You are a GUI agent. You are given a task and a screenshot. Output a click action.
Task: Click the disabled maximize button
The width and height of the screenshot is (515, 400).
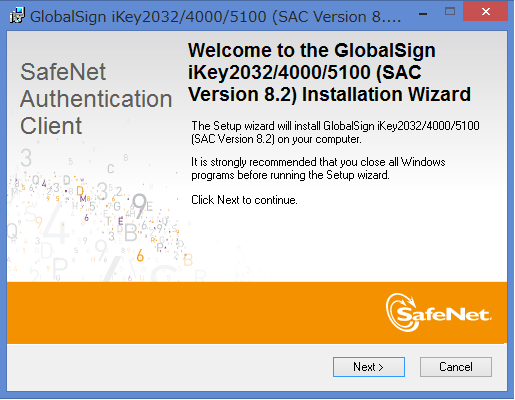(x=450, y=12)
